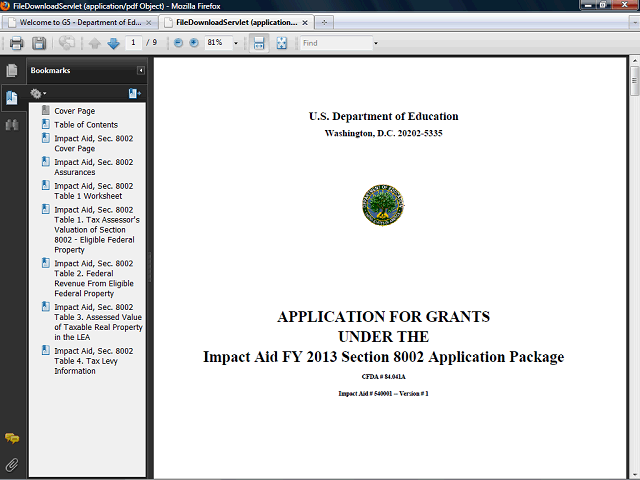640x480 pixels.
Task: Click the Print icon in PDF toolbar
Action: (x=16, y=43)
